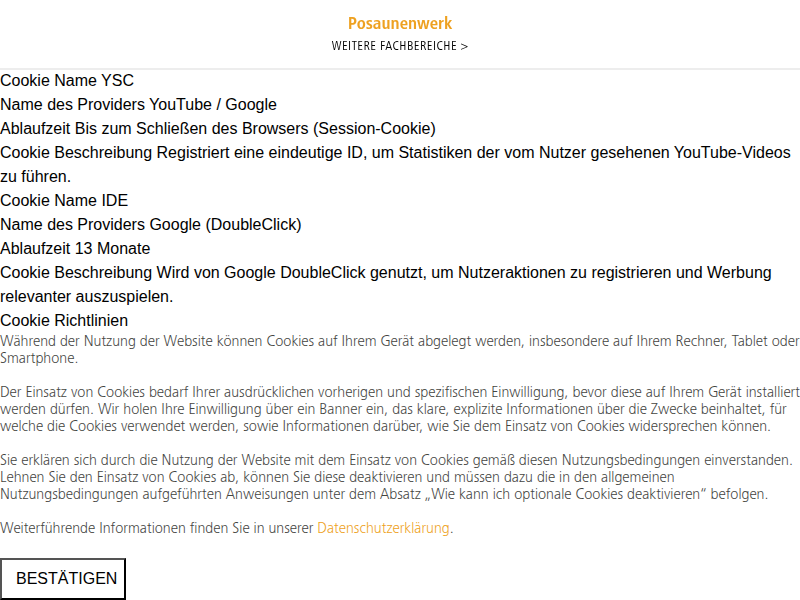Select 'Name des Providers YouTube / Google' text
This screenshot has height=600, width=800.
click(x=138, y=105)
